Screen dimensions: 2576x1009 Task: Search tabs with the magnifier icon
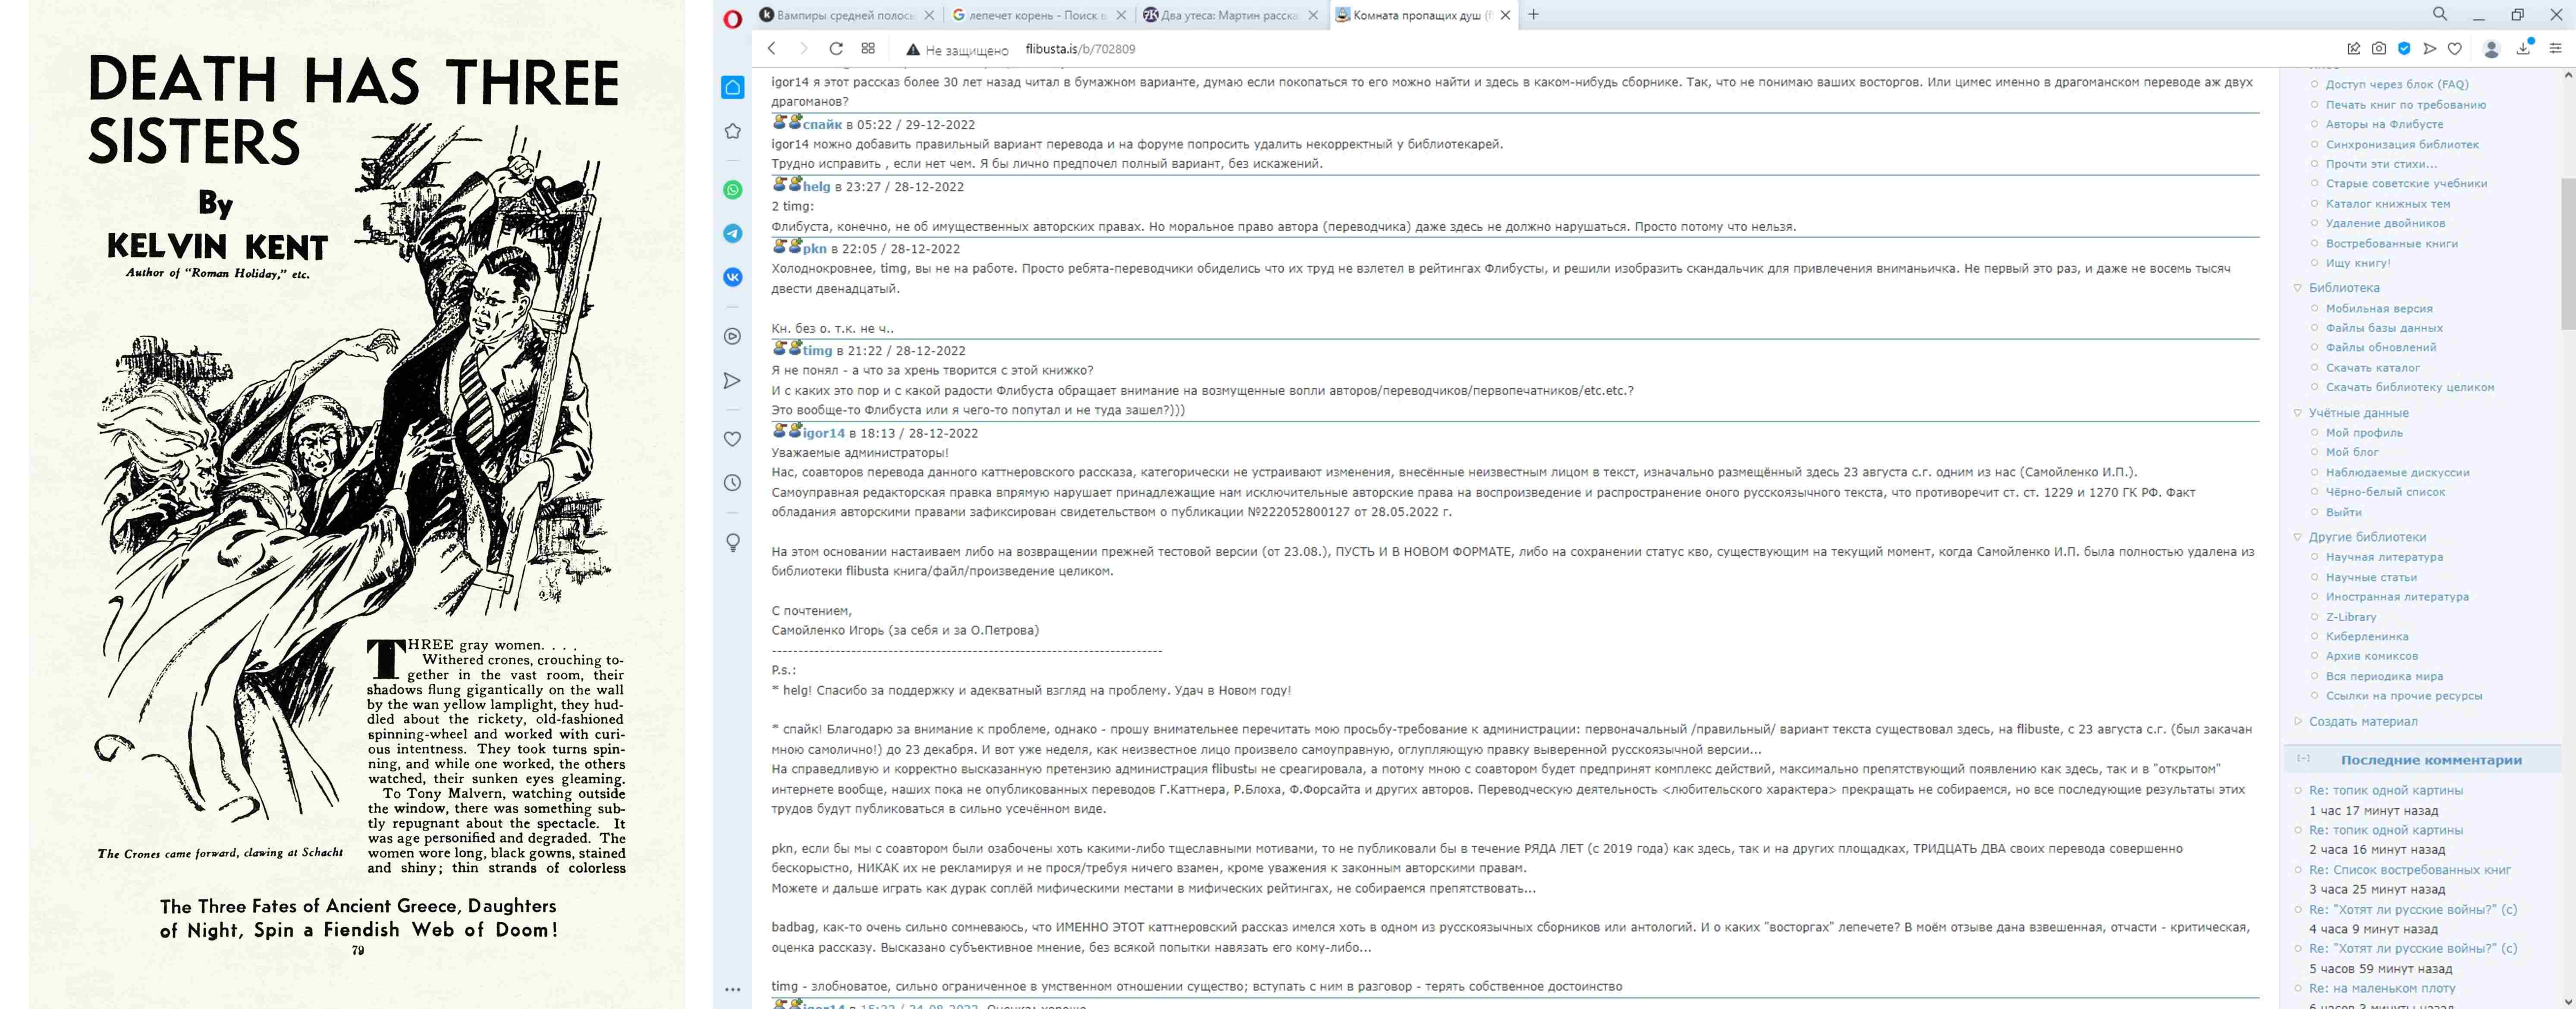tap(2440, 14)
